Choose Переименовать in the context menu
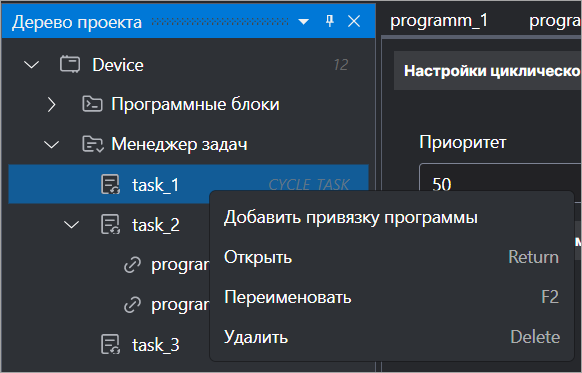The height and width of the screenshot is (373, 582). [392, 297]
